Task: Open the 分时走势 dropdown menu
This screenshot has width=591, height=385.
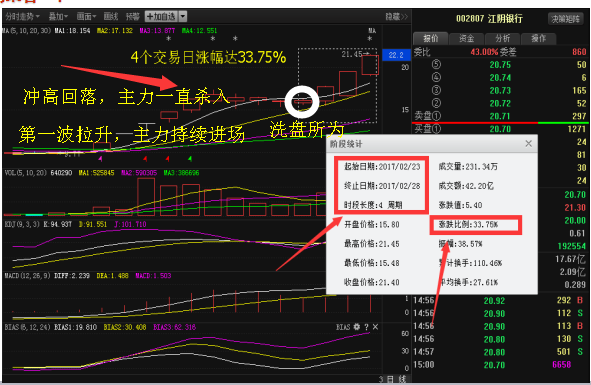Action: pos(22,17)
